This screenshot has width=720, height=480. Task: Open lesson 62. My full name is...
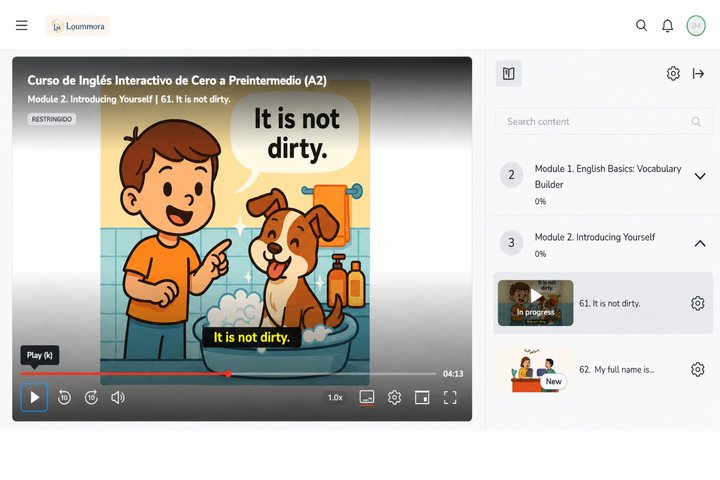pyautogui.click(x=617, y=369)
